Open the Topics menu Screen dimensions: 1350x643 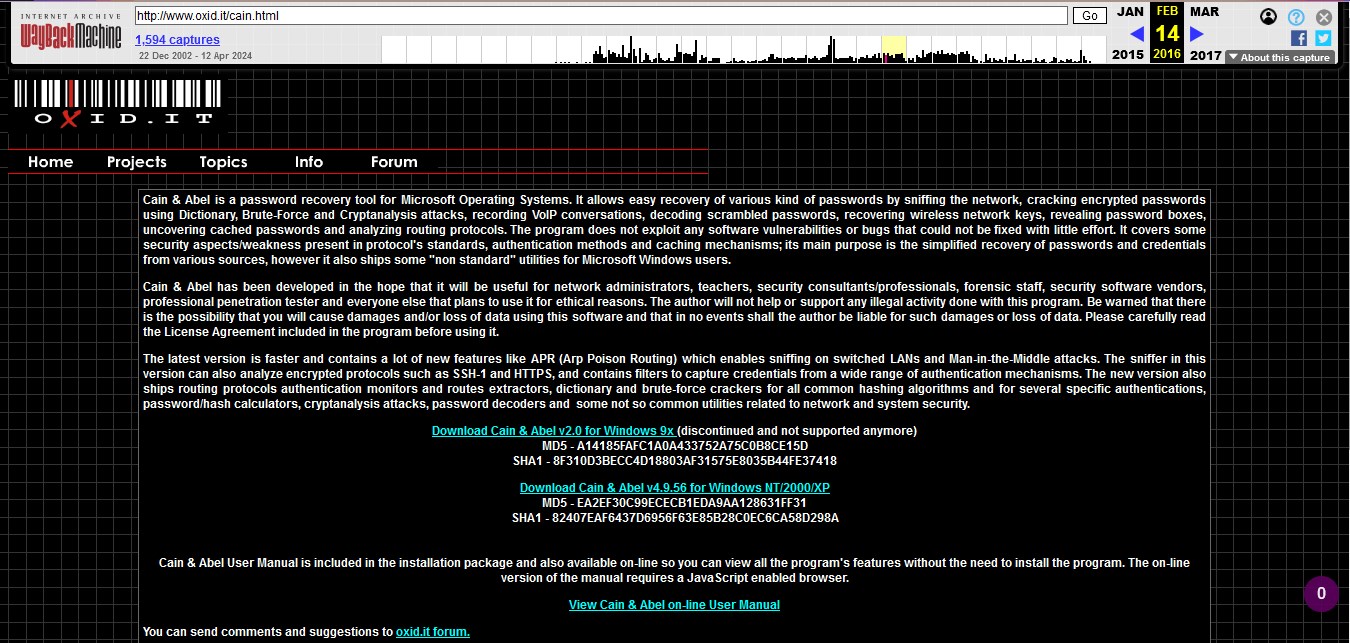(x=223, y=162)
